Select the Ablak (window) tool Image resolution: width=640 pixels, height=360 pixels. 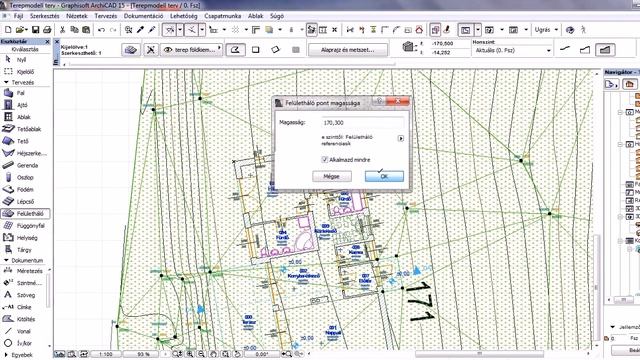click(25, 117)
